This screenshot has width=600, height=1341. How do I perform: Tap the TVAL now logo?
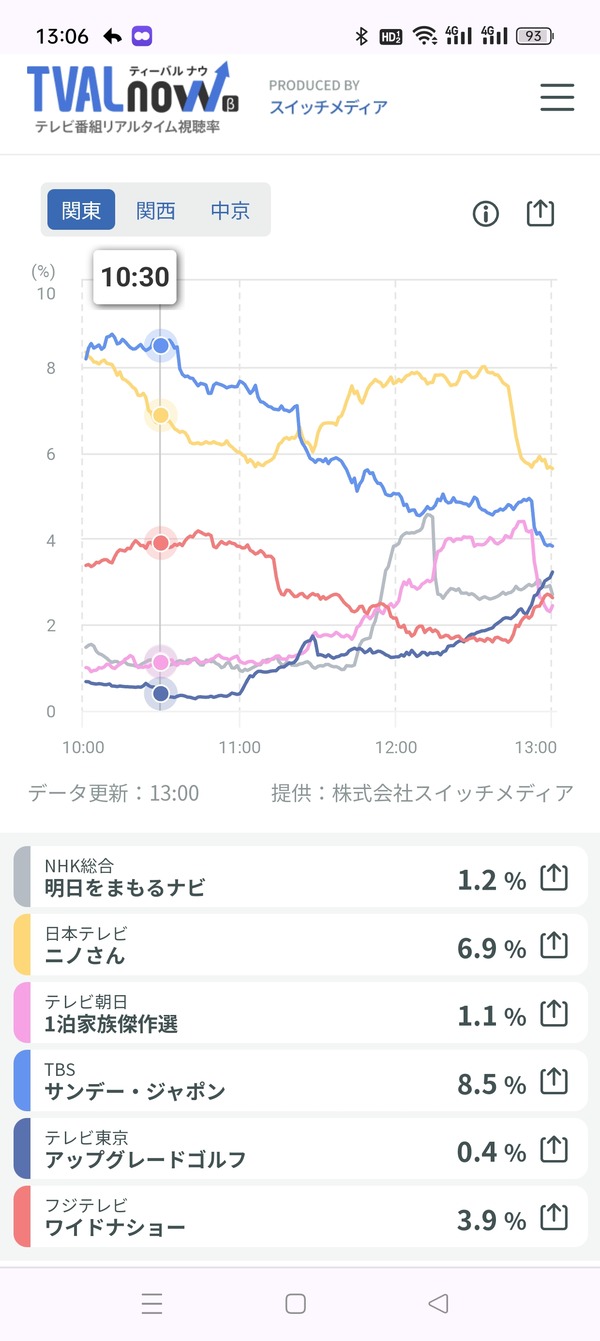129,98
